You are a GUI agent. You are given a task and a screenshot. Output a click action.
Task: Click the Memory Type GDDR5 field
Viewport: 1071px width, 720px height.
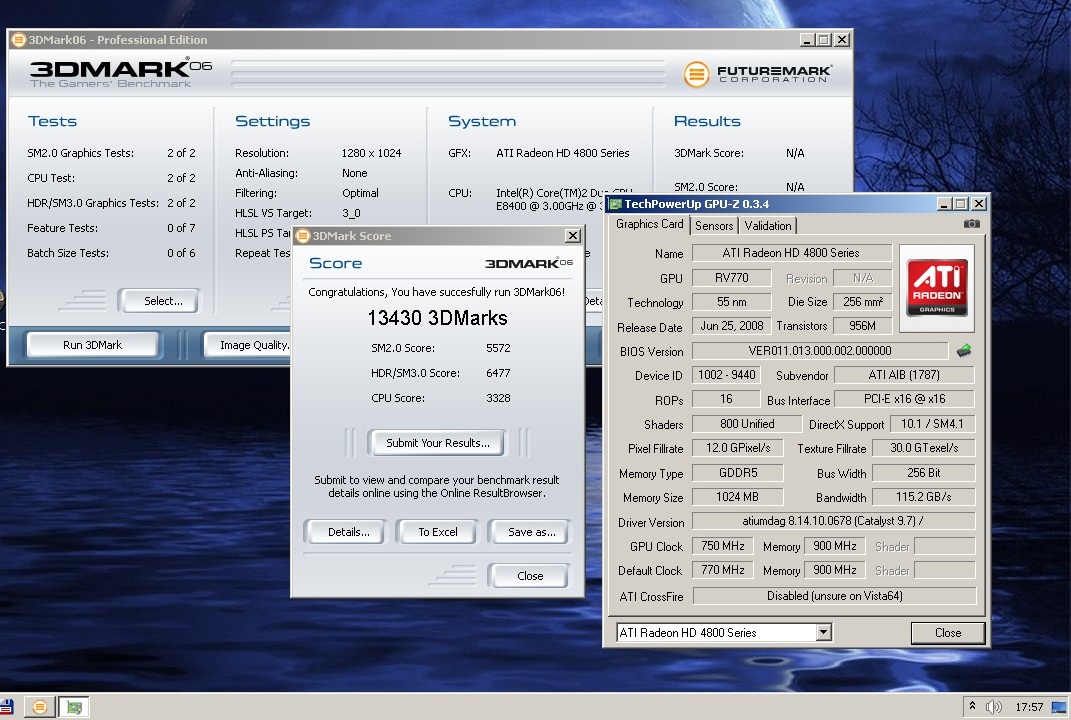click(x=738, y=473)
